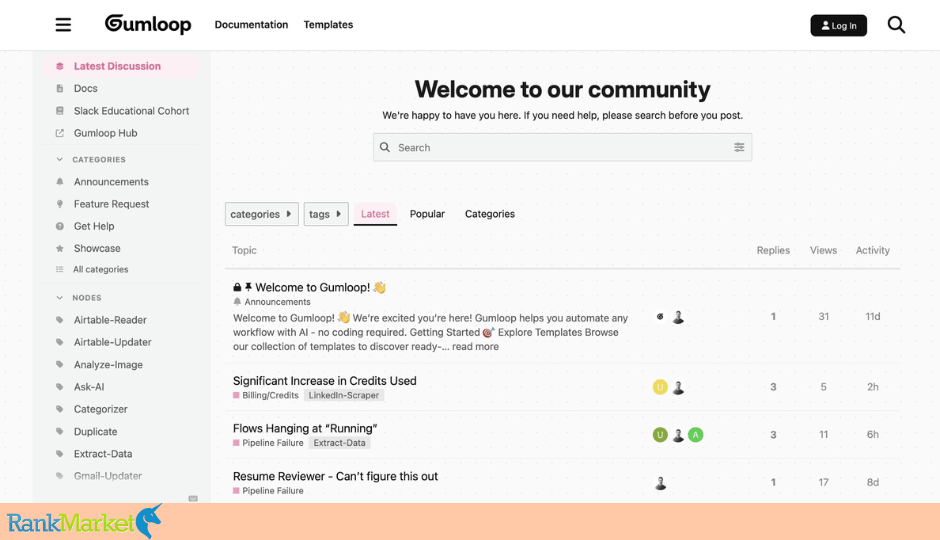Select Categorizer node tag

(x=101, y=409)
